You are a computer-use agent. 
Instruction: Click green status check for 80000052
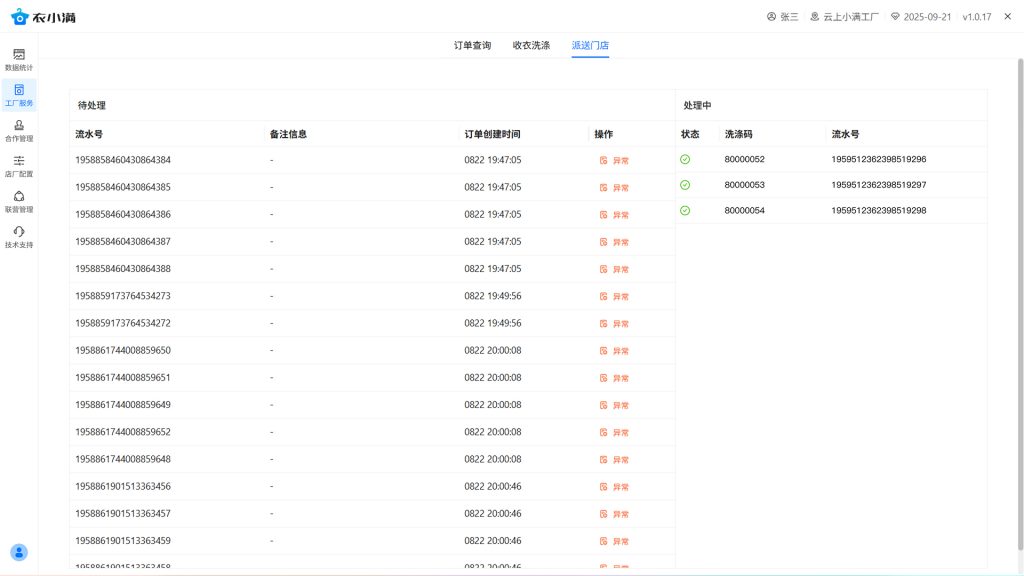click(685, 159)
